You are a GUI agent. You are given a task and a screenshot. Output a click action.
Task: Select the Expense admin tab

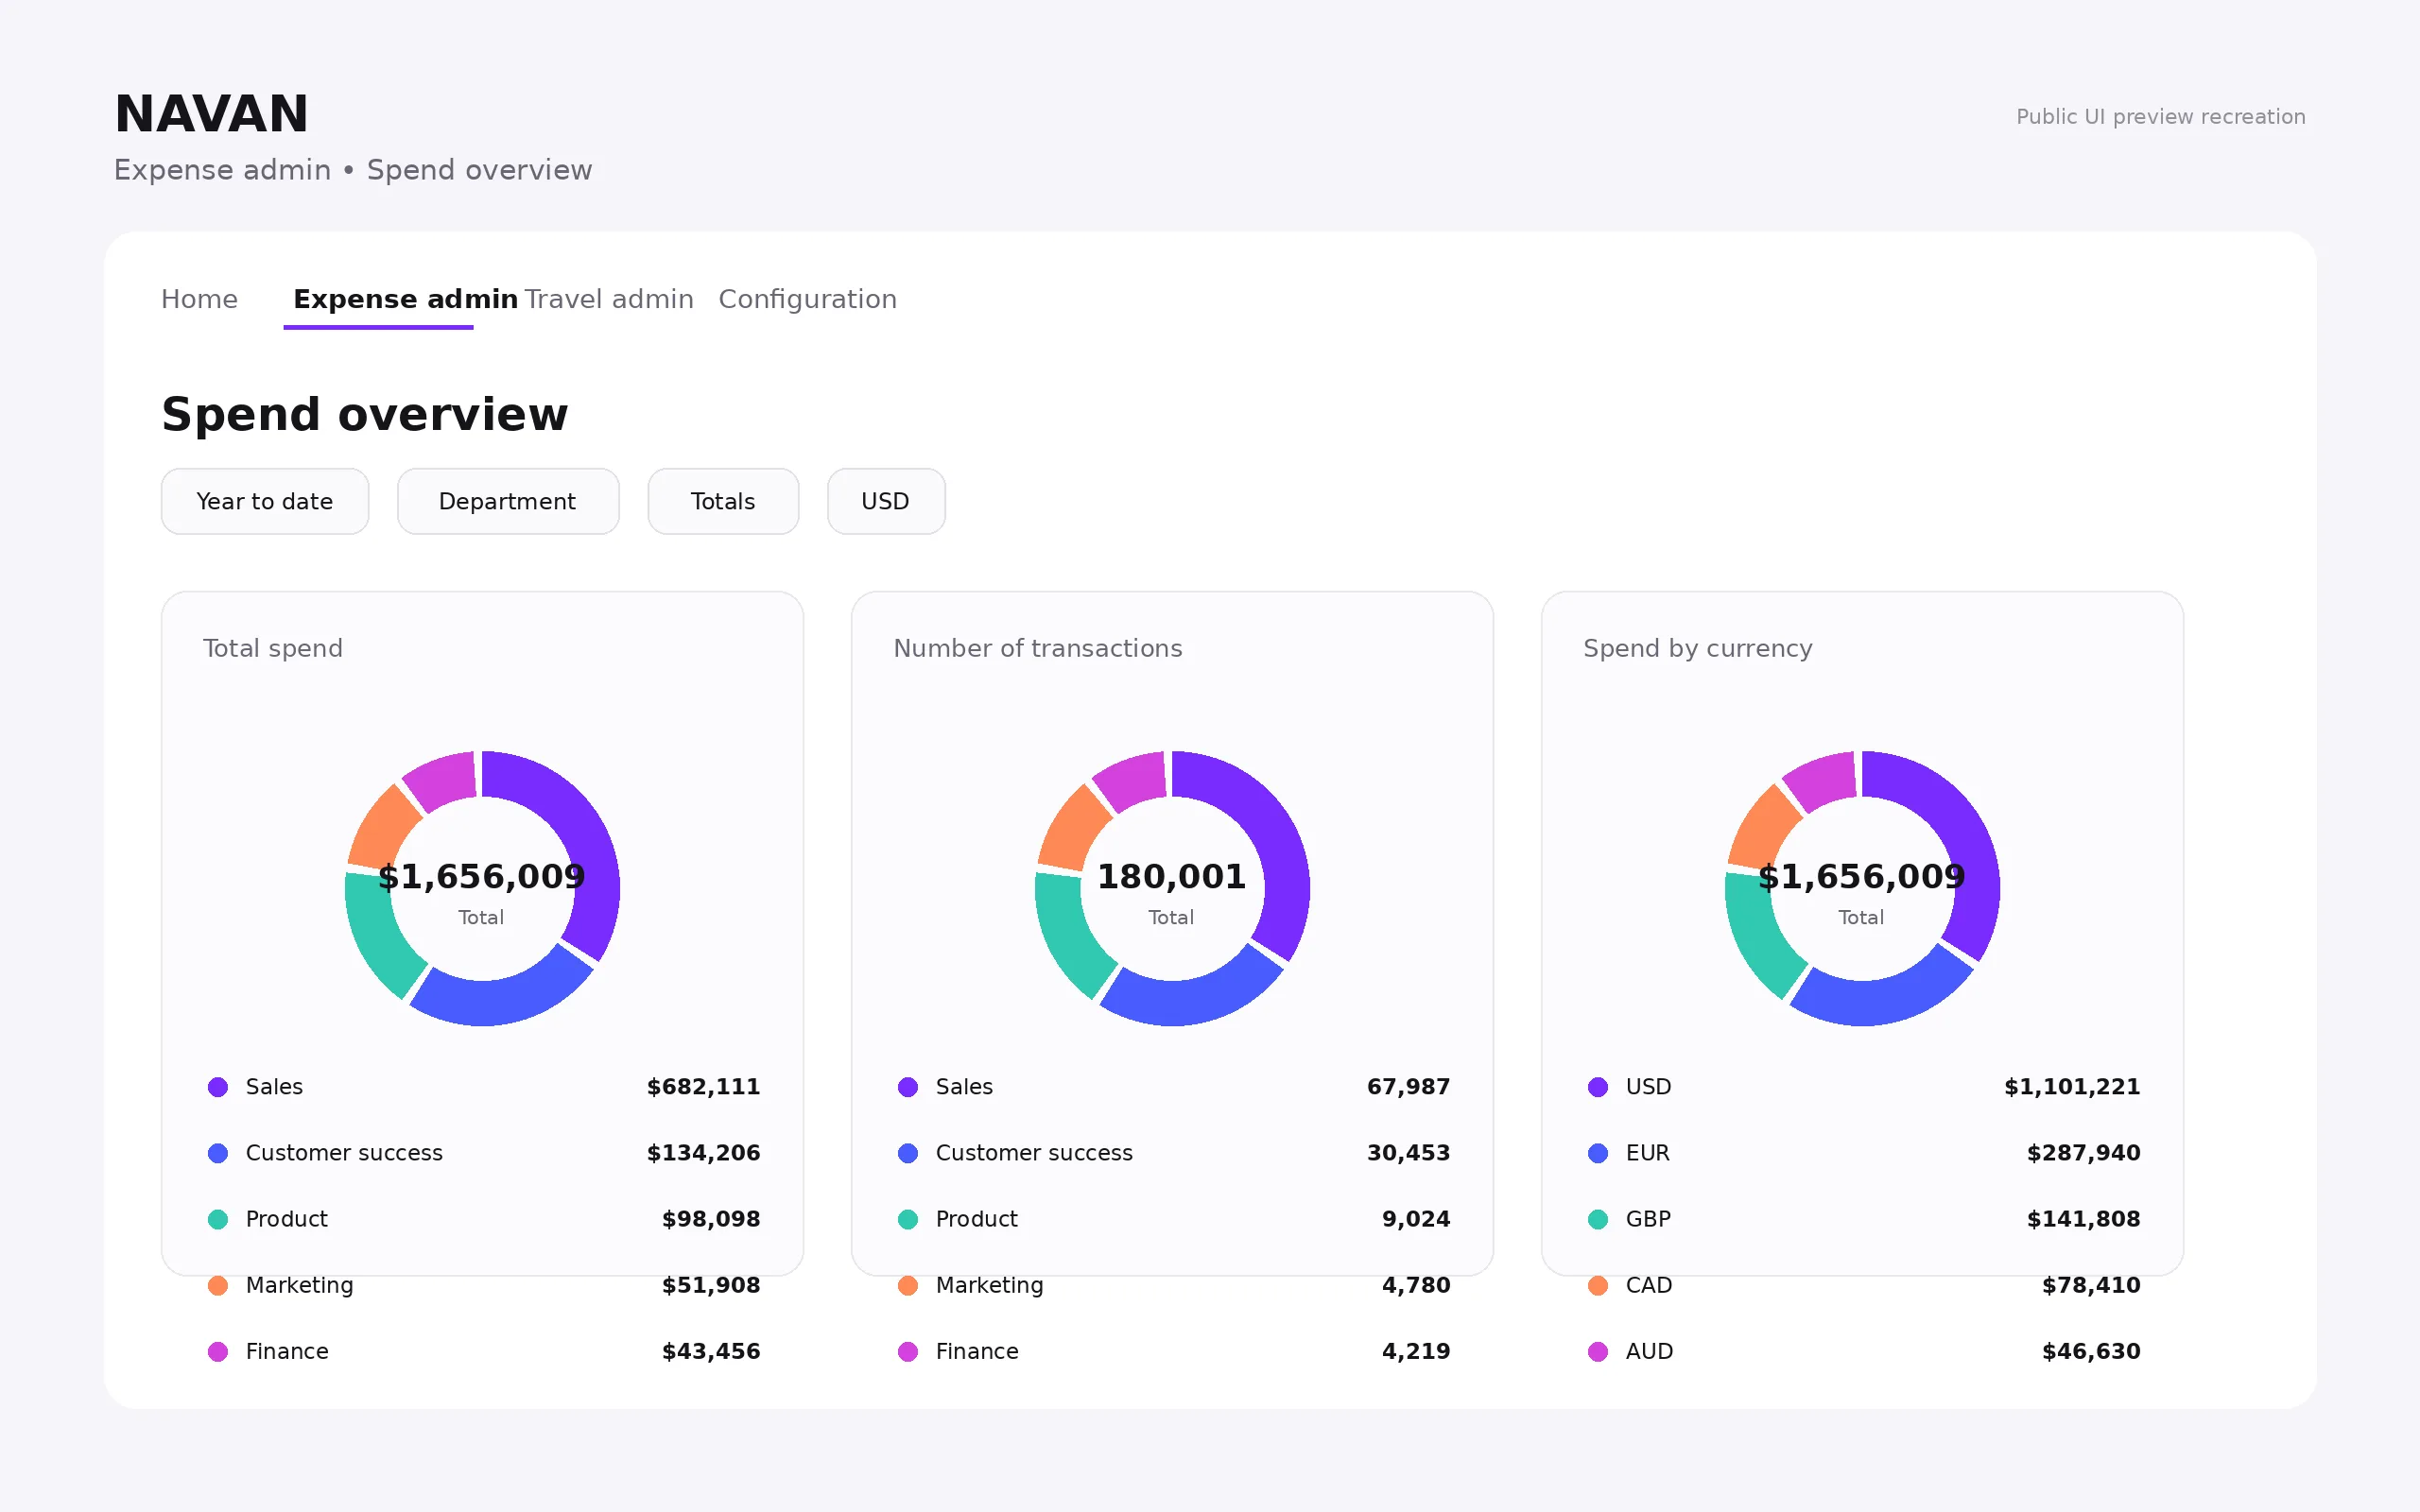pos(405,299)
